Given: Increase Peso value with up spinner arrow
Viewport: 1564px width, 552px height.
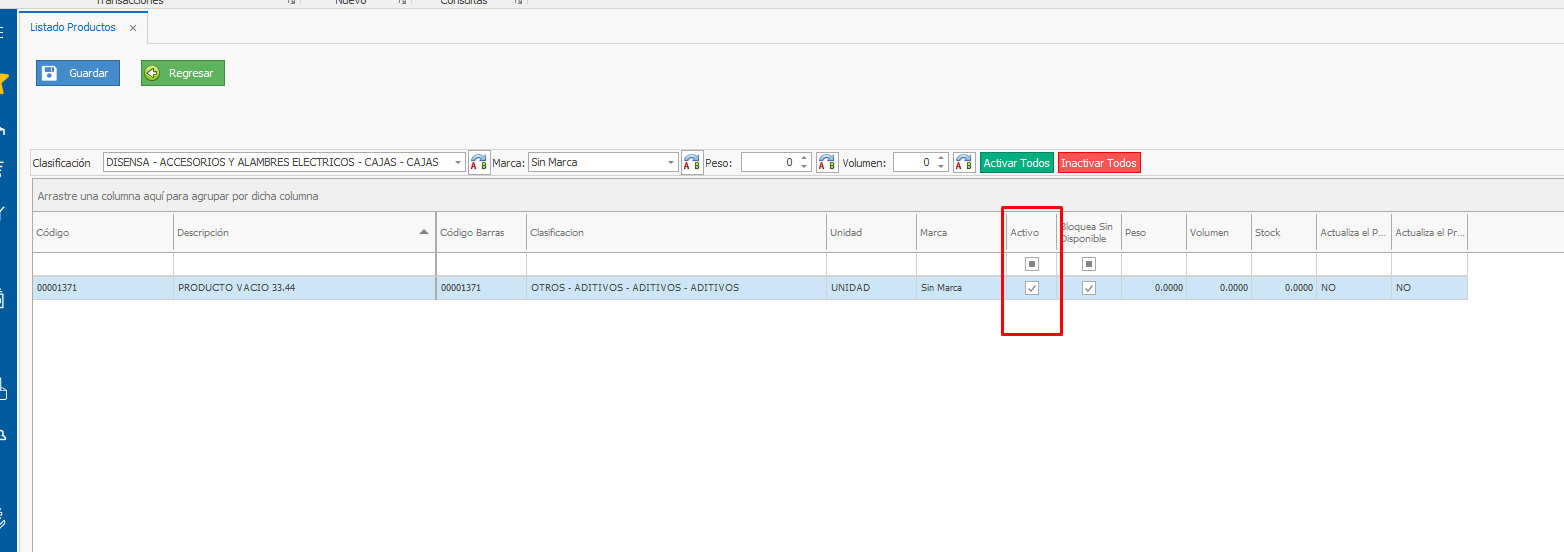Looking at the screenshot, I should [x=805, y=158].
